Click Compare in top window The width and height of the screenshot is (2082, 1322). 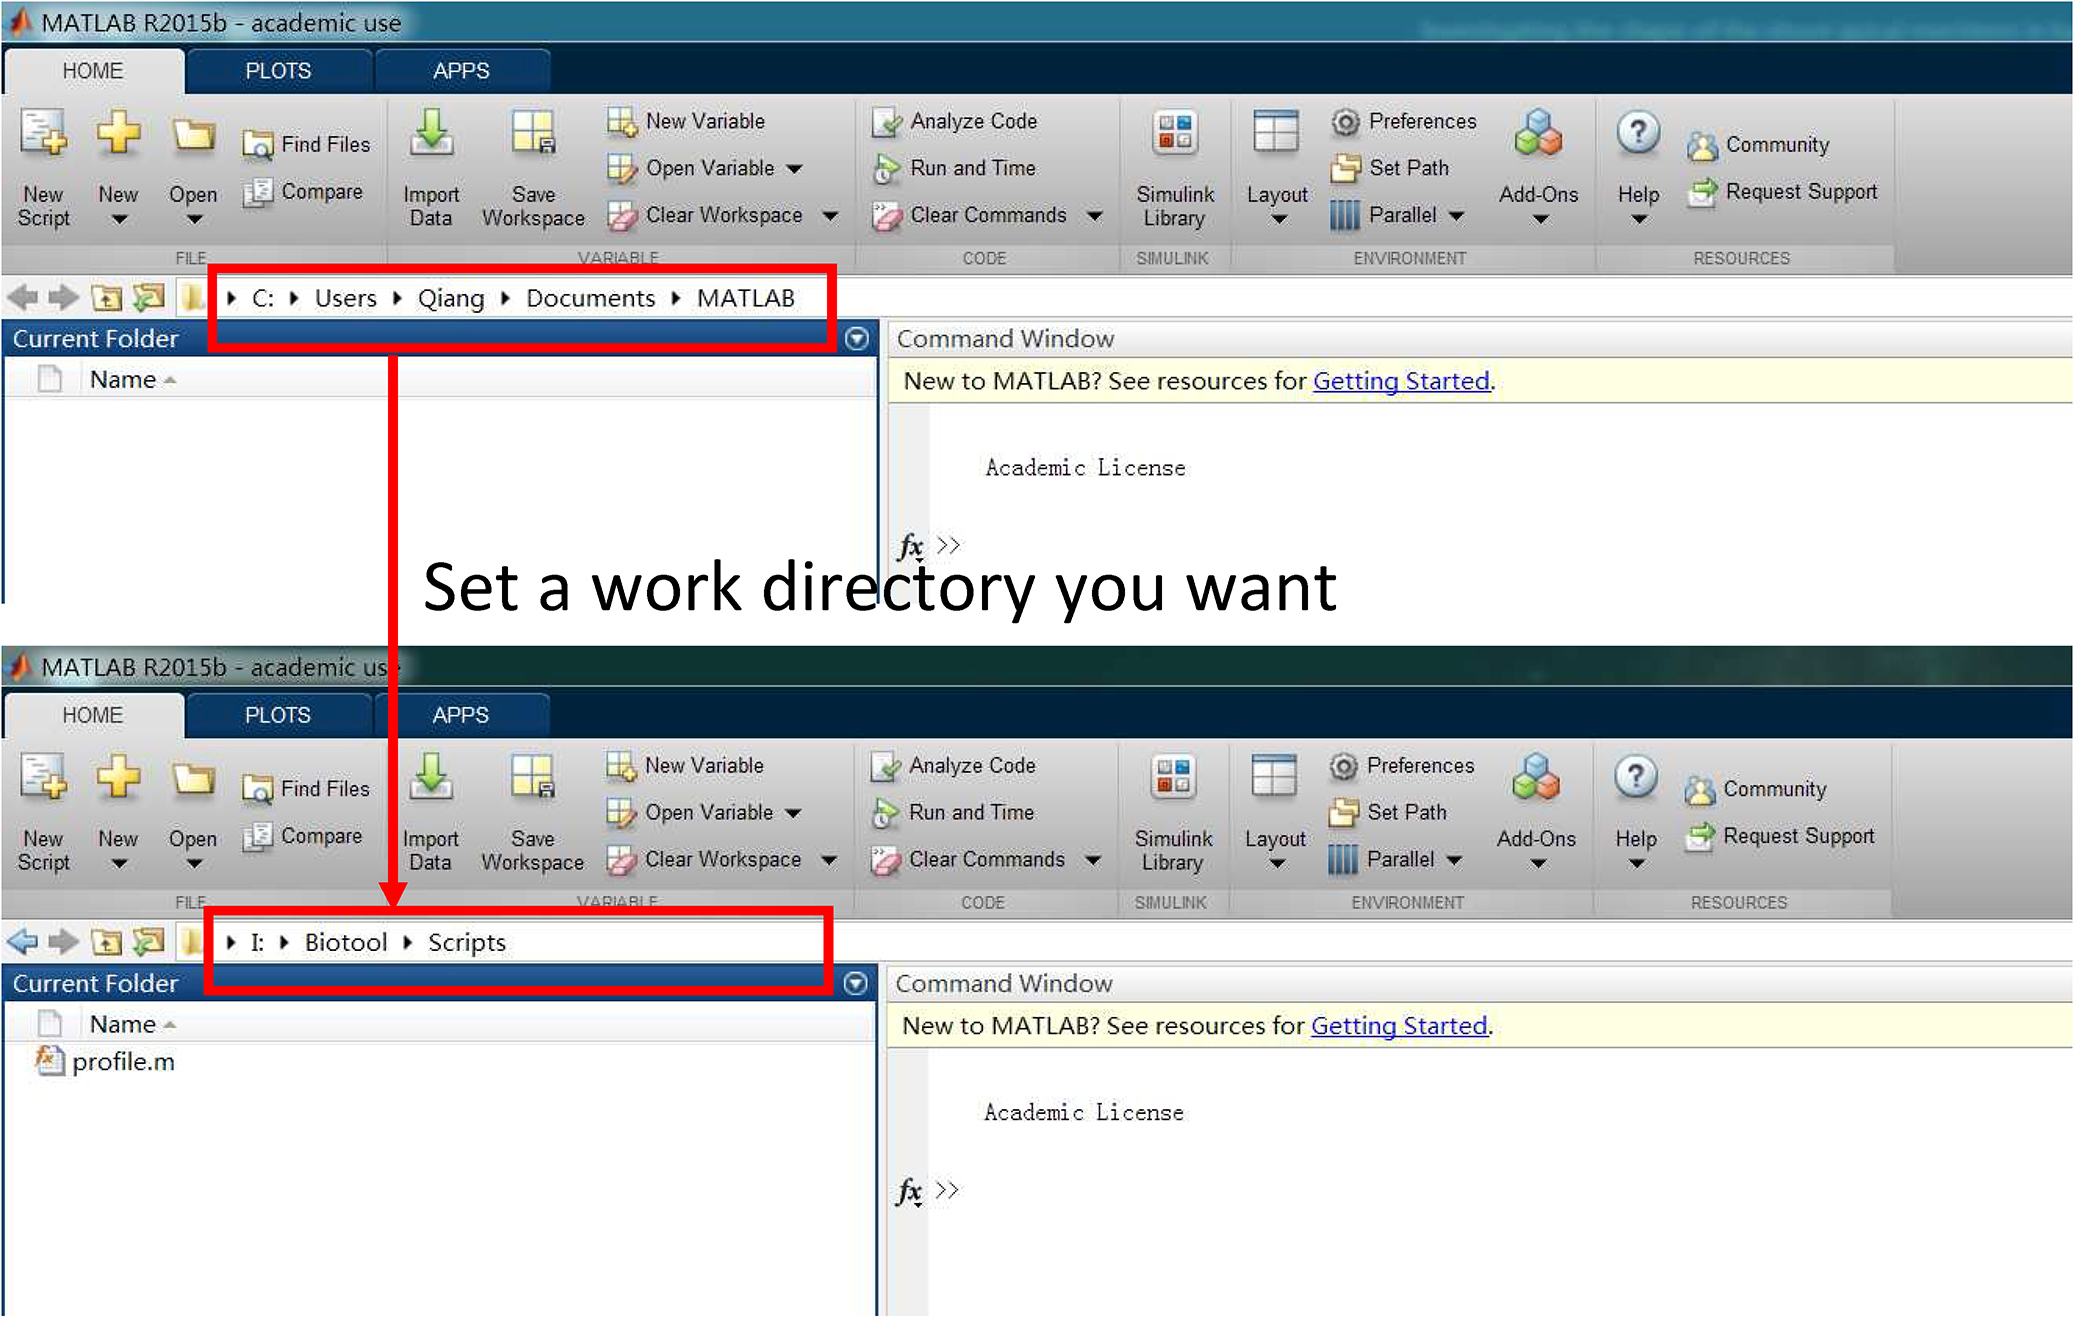pyautogui.click(x=303, y=191)
